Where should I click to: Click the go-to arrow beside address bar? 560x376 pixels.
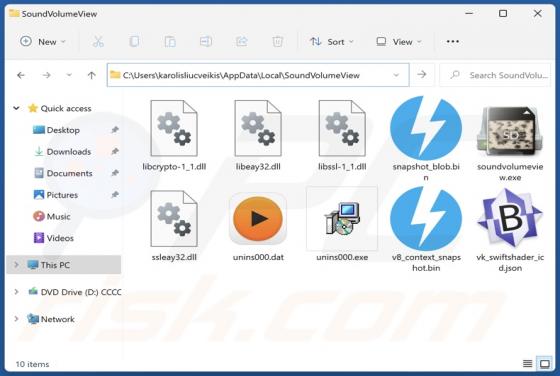pos(422,74)
